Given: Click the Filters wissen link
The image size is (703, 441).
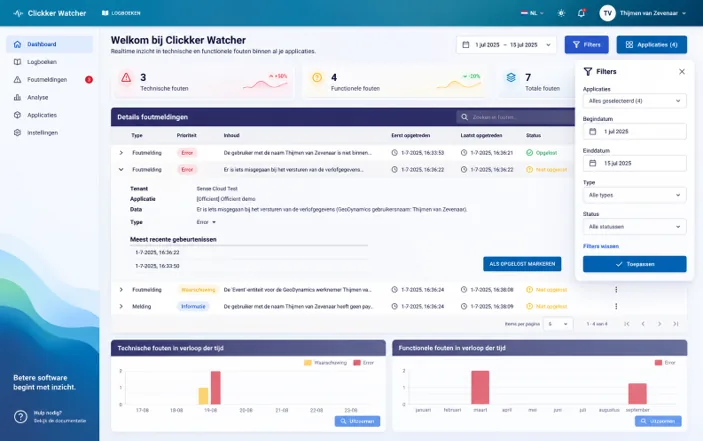Looking at the screenshot, I should click(601, 246).
